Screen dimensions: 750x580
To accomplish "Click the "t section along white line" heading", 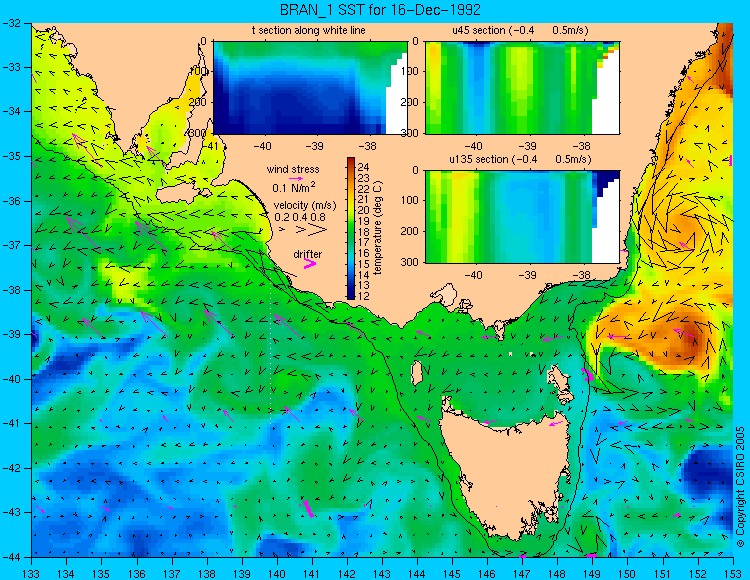I will [x=309, y=30].
